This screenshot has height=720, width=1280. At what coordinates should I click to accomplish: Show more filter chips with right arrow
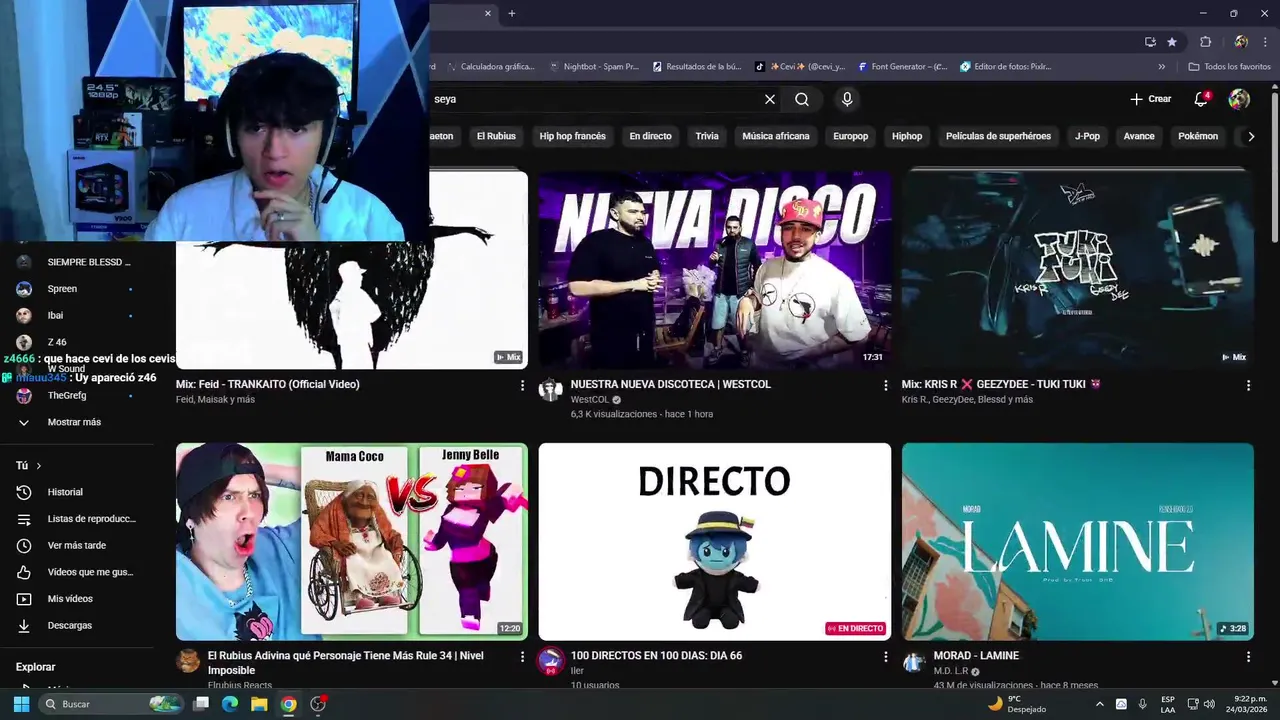1251,136
